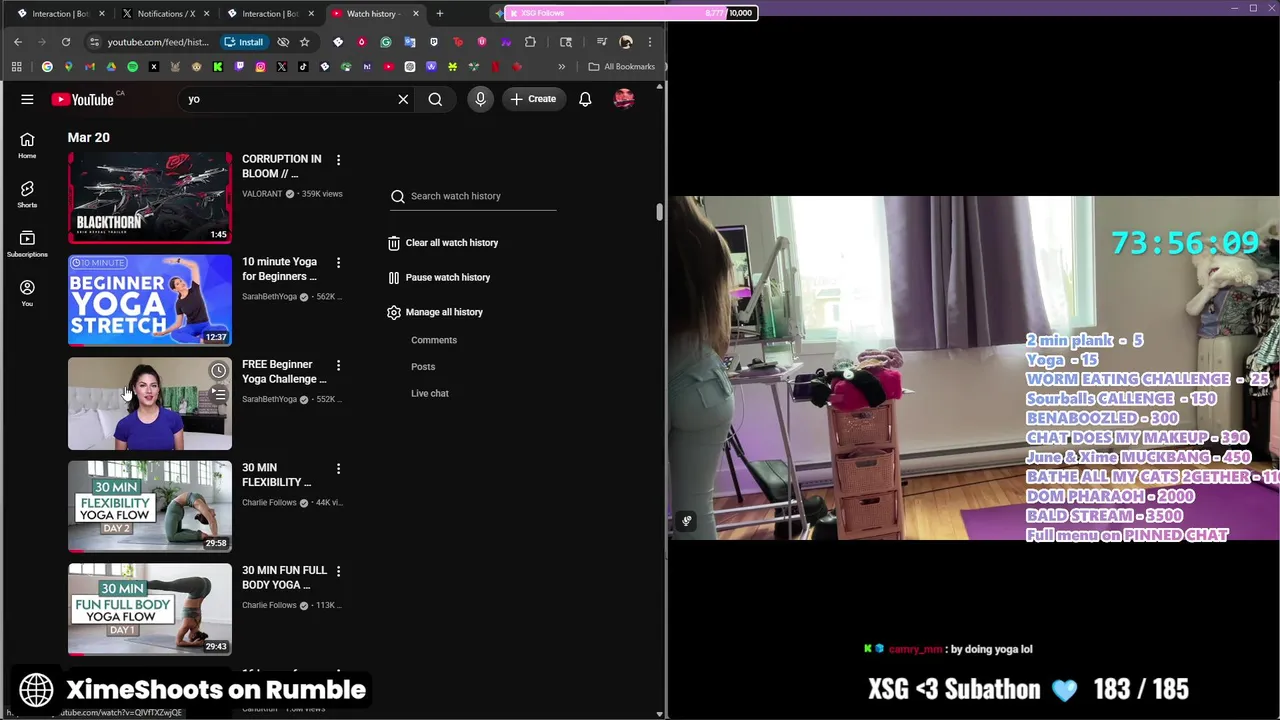Open more options for FREE Beginner Yoga video

(338, 366)
